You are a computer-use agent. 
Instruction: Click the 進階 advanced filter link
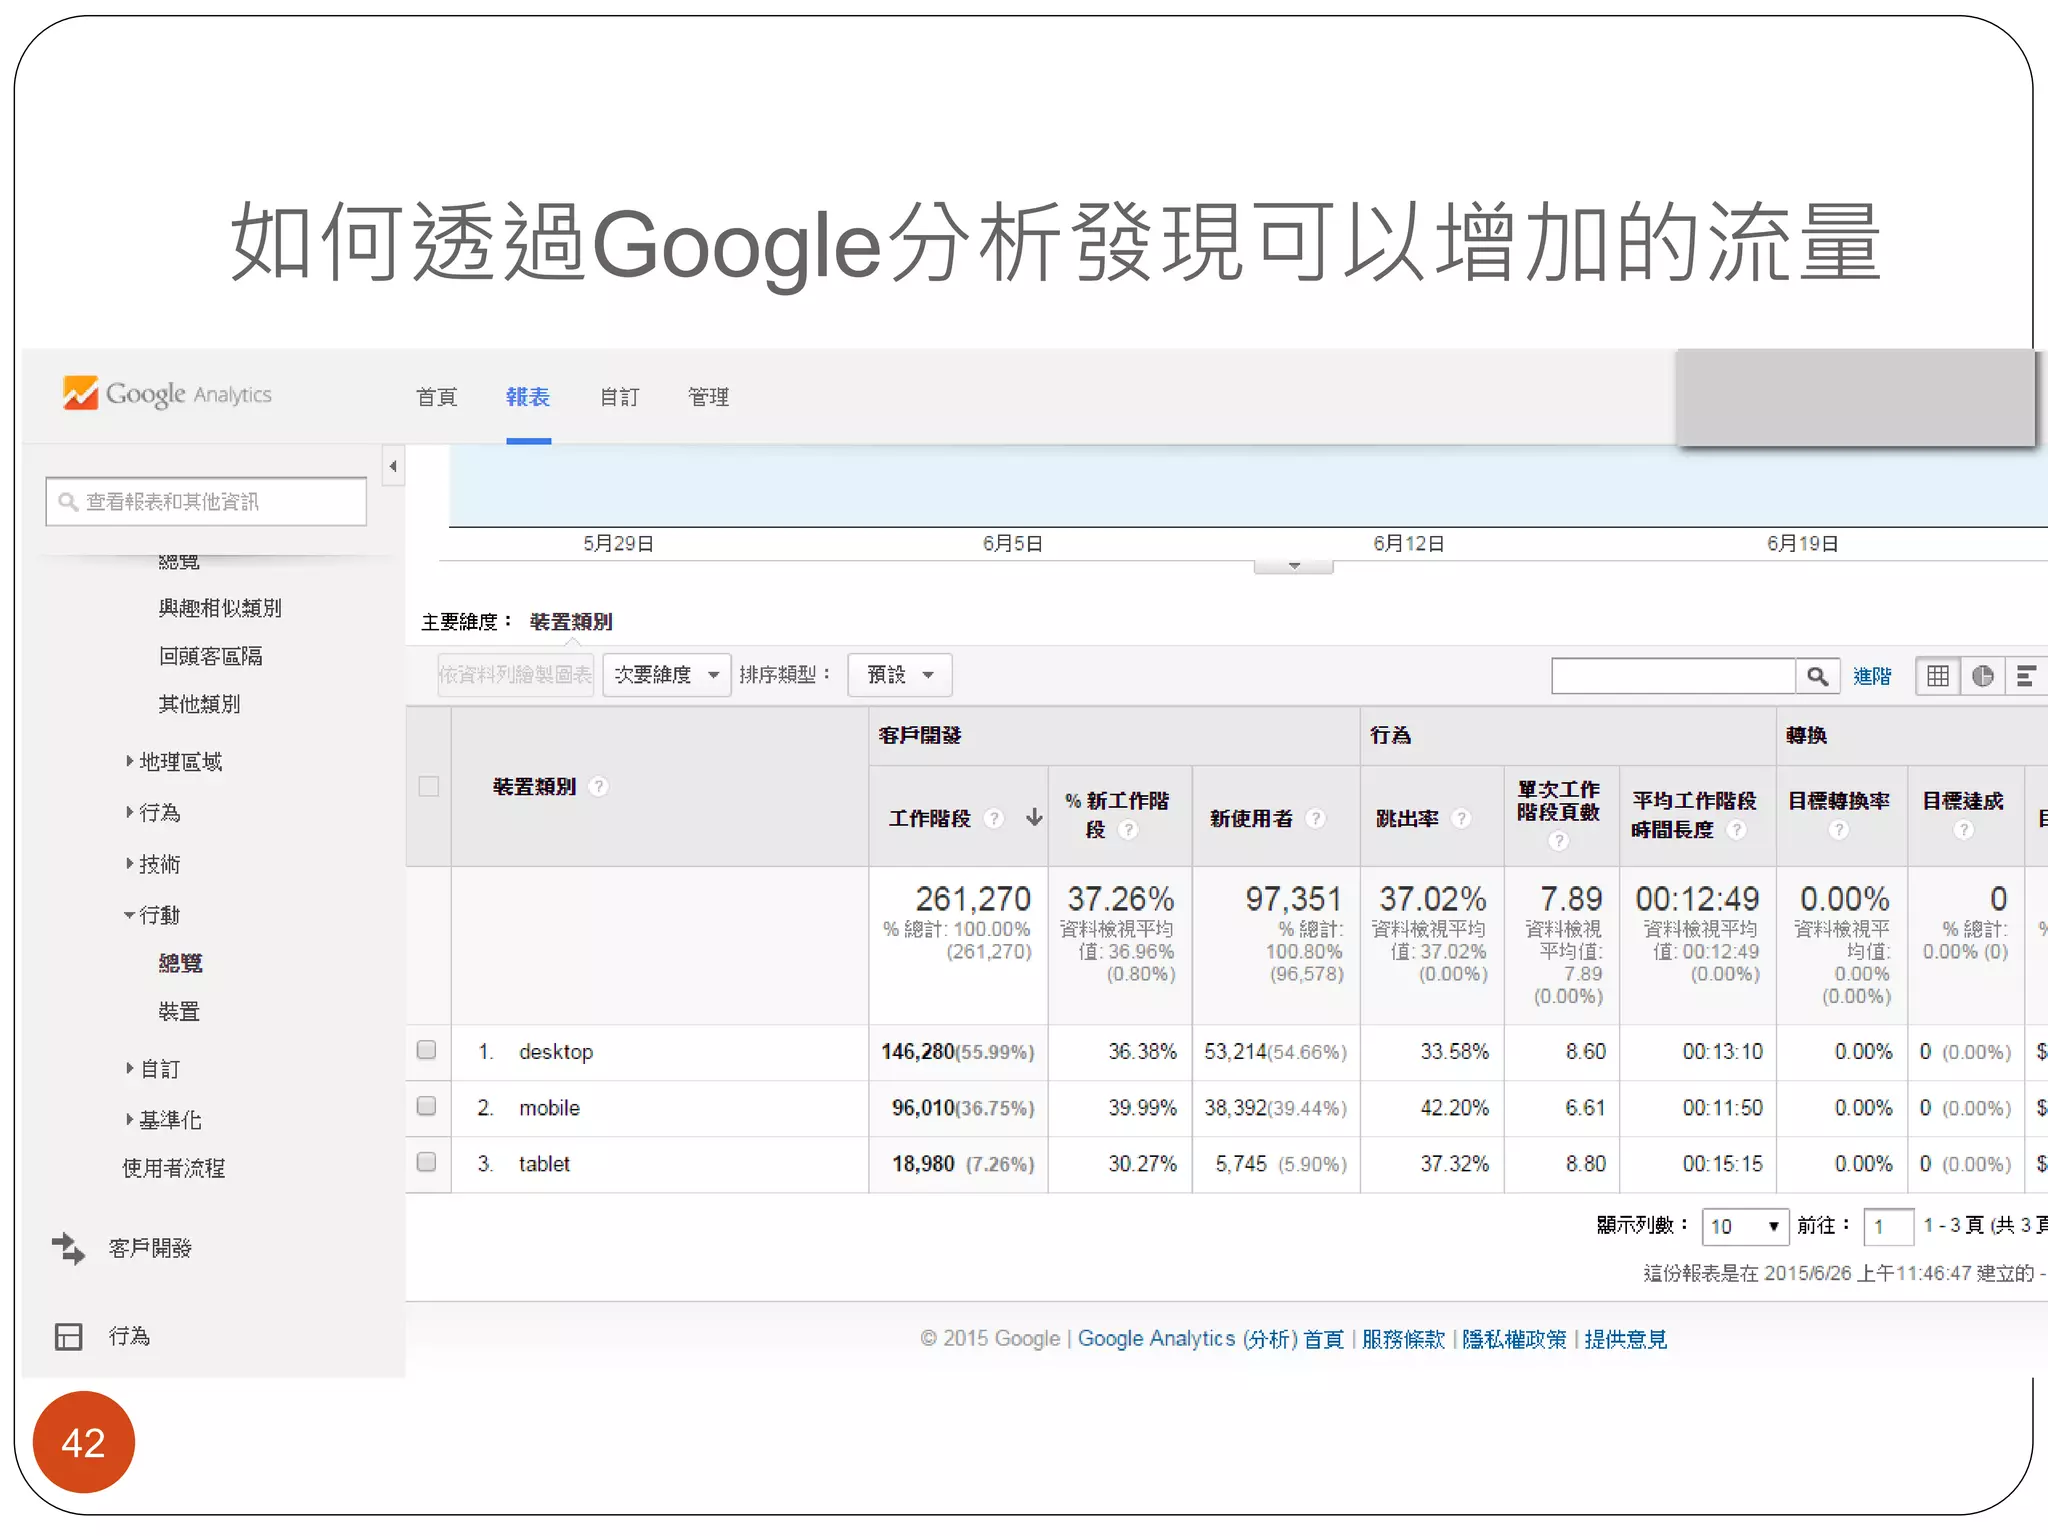click(x=1872, y=676)
